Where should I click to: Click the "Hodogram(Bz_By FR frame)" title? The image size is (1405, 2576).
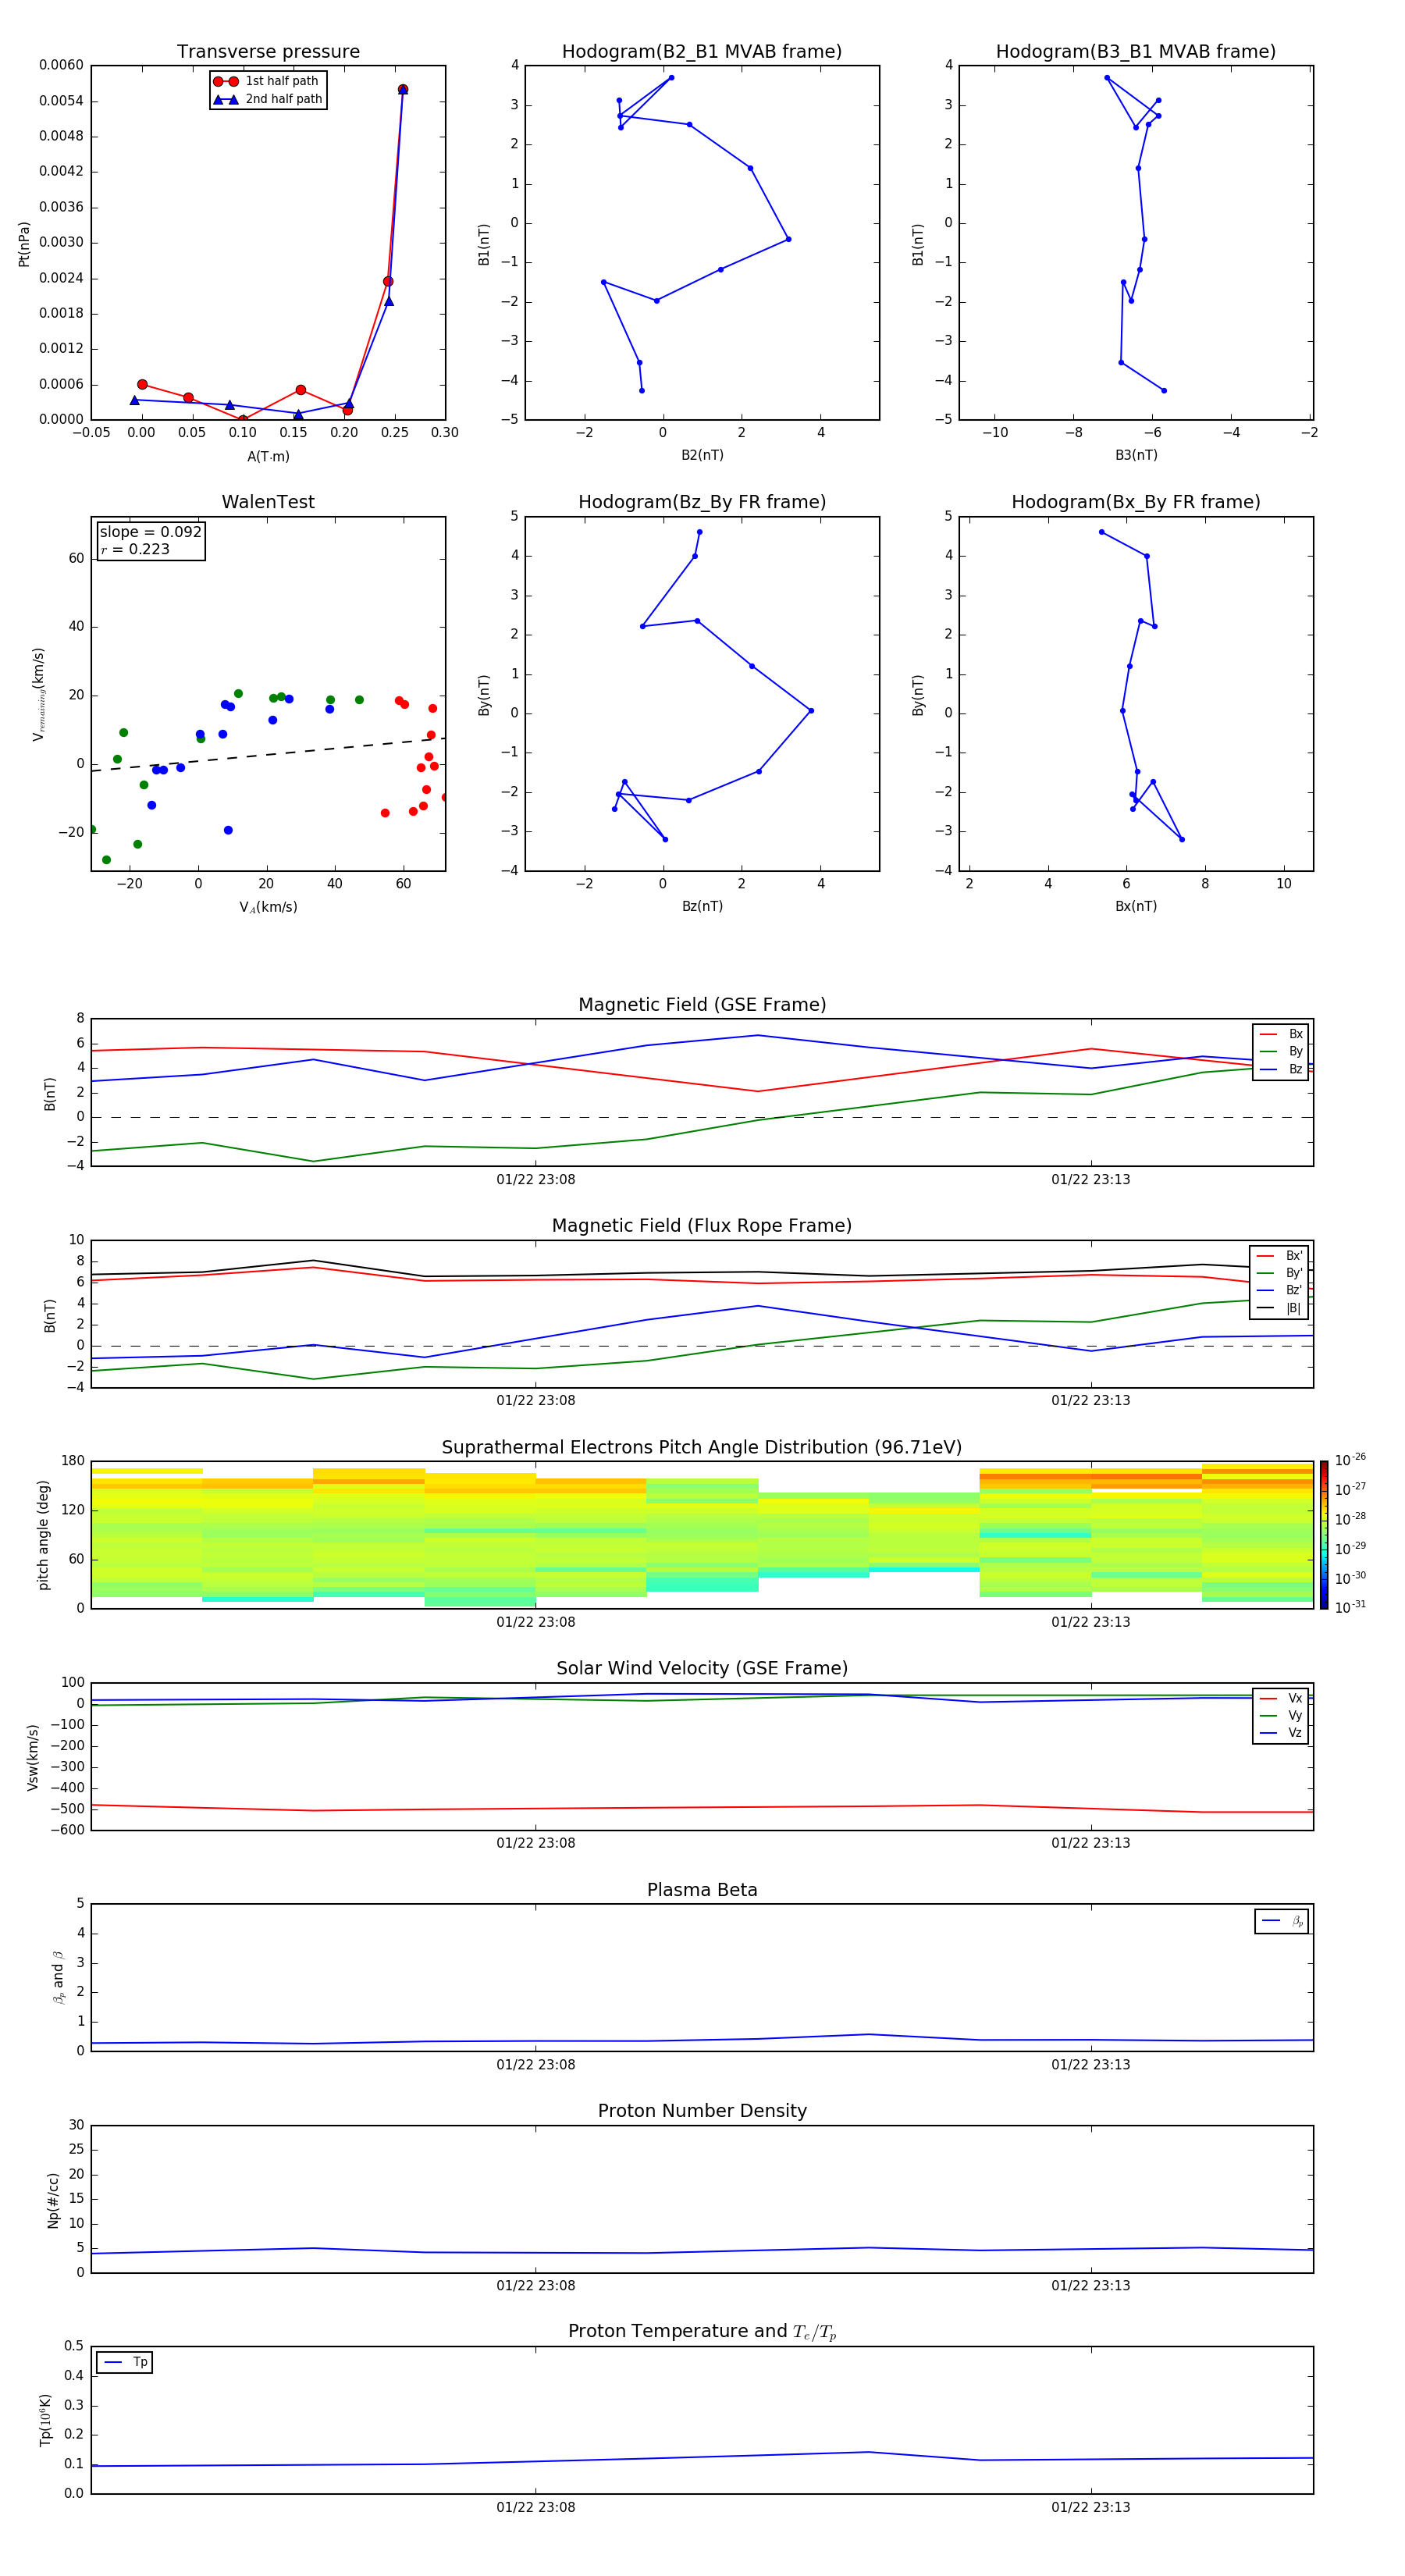click(702, 502)
